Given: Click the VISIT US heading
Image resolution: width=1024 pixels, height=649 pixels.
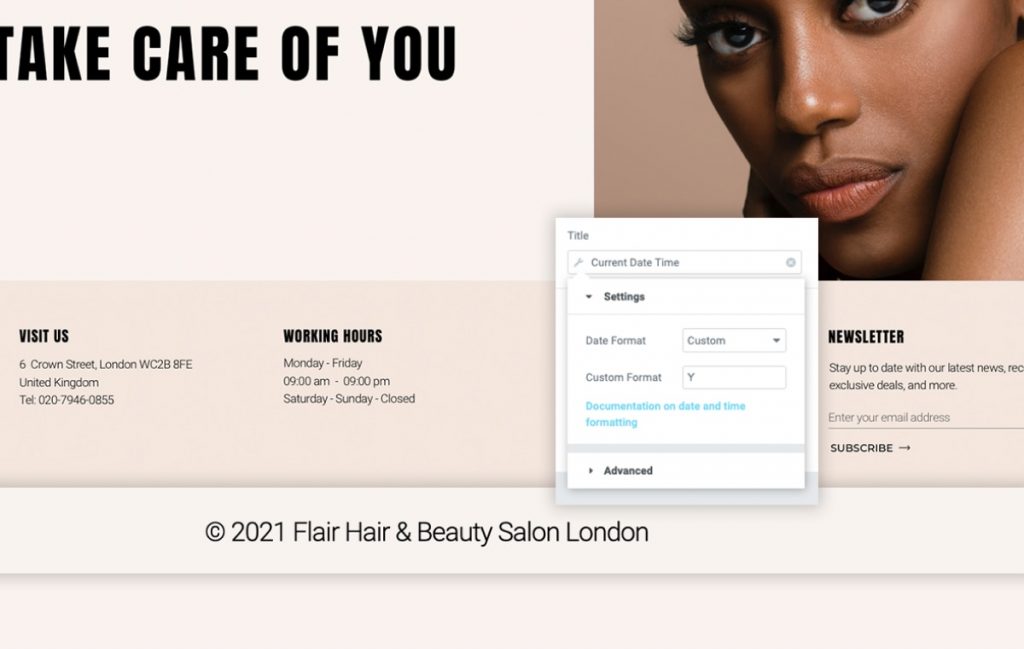Looking at the screenshot, I should 44,336.
